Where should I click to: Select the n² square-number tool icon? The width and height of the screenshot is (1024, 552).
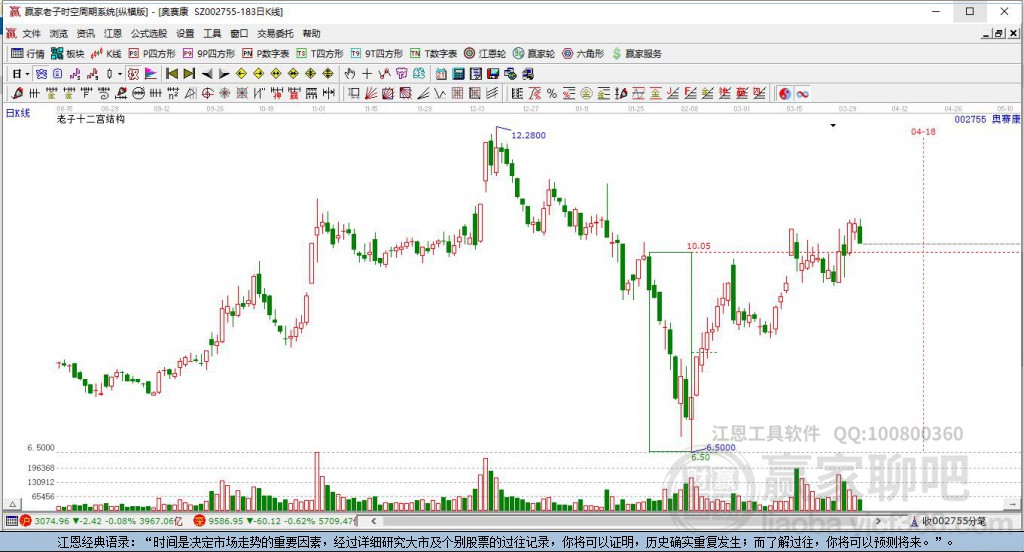[173, 93]
